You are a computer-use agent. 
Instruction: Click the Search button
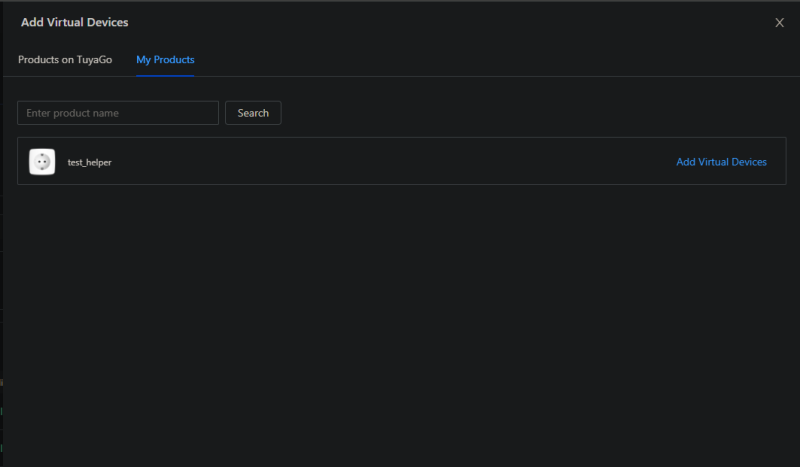click(x=253, y=113)
